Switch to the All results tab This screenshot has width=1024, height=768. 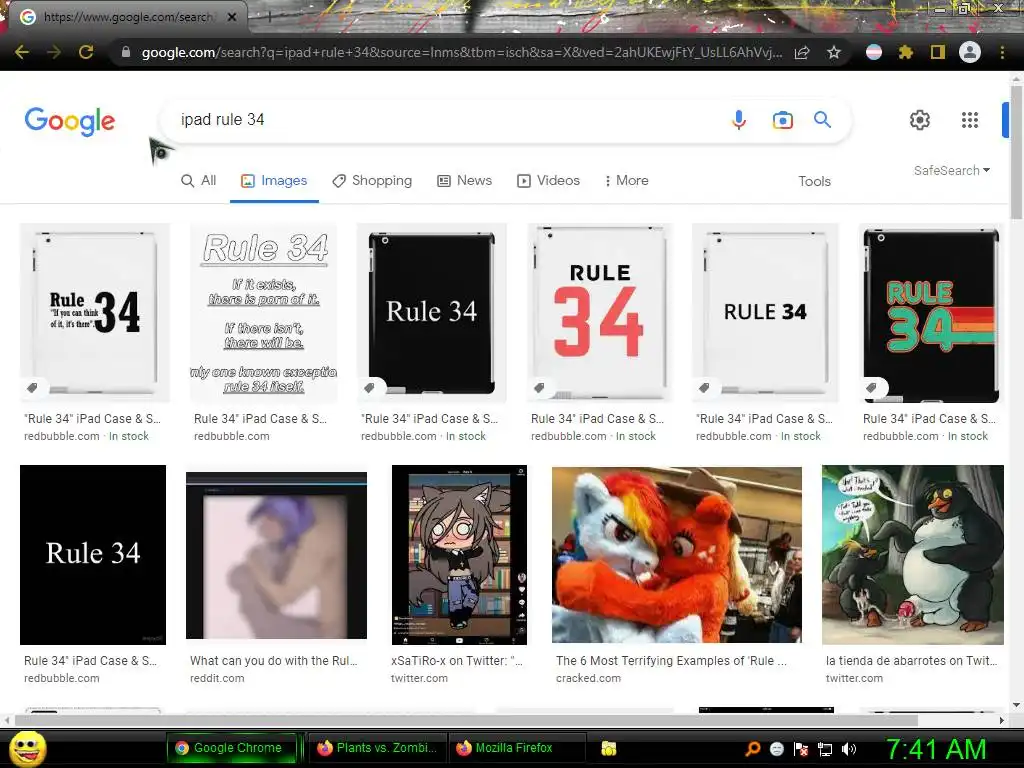click(199, 180)
